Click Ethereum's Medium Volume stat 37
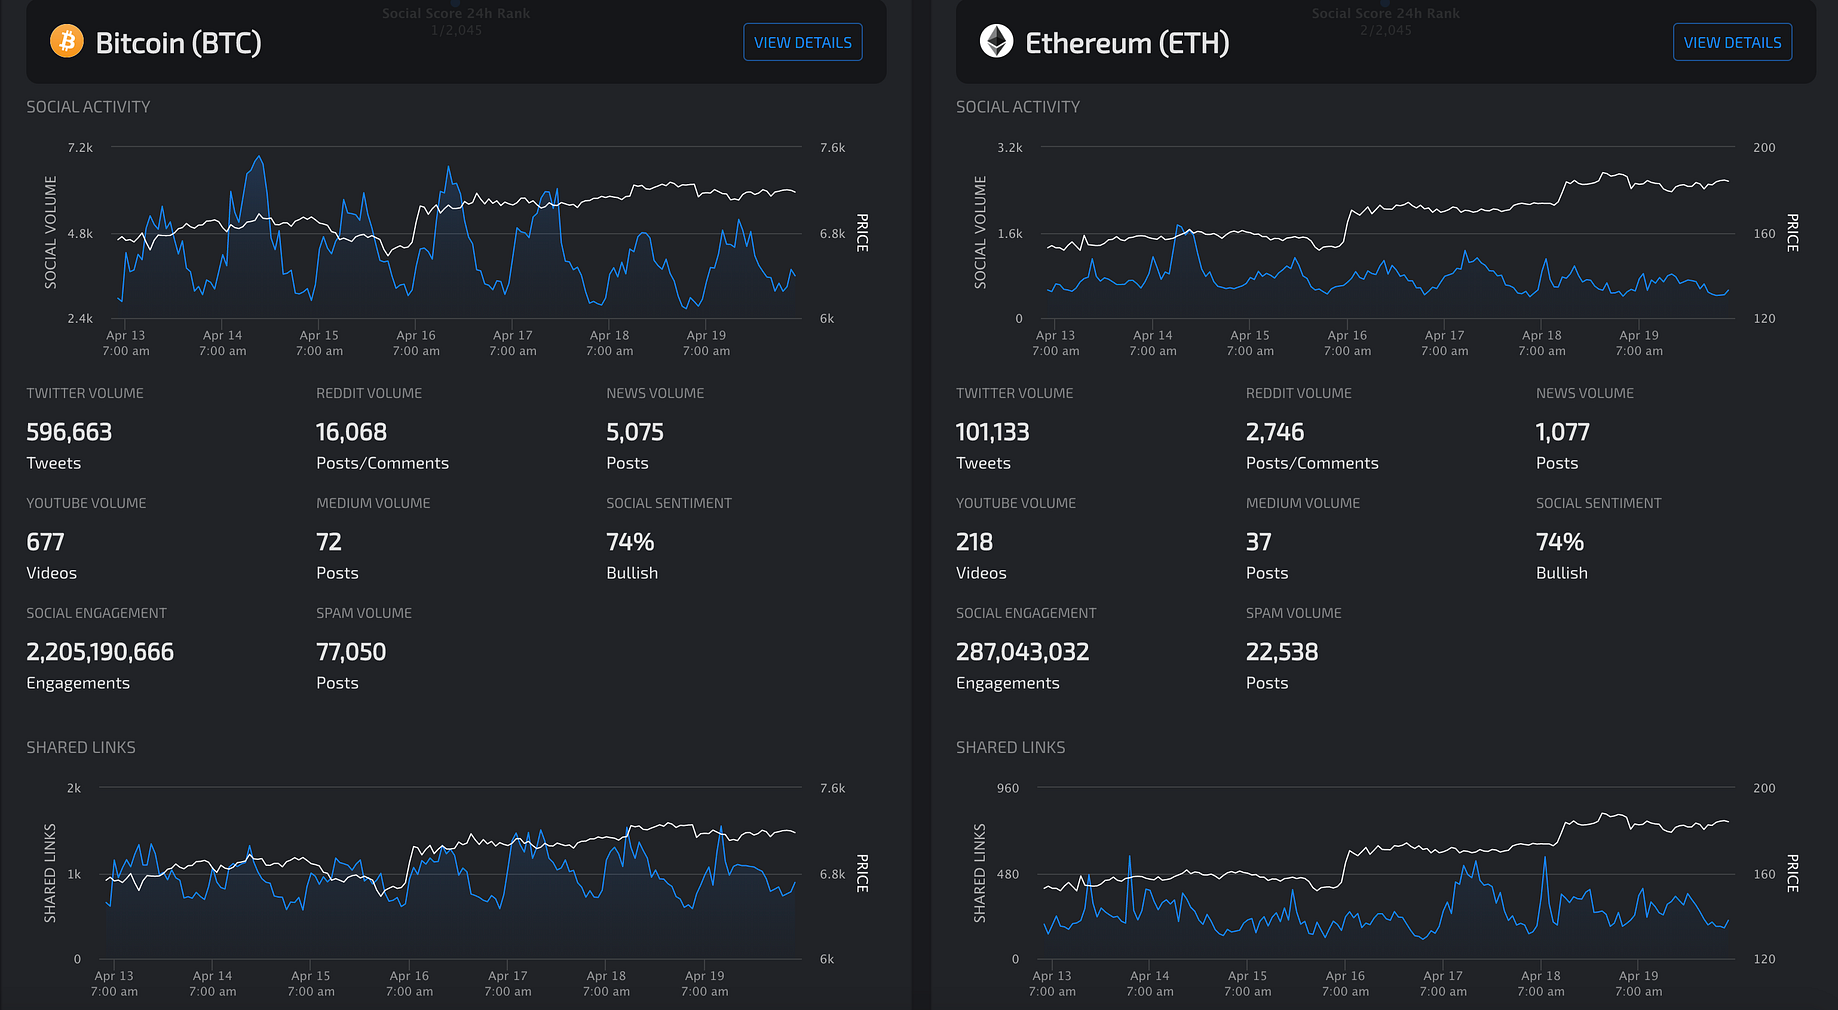The image size is (1838, 1010). (x=1258, y=542)
